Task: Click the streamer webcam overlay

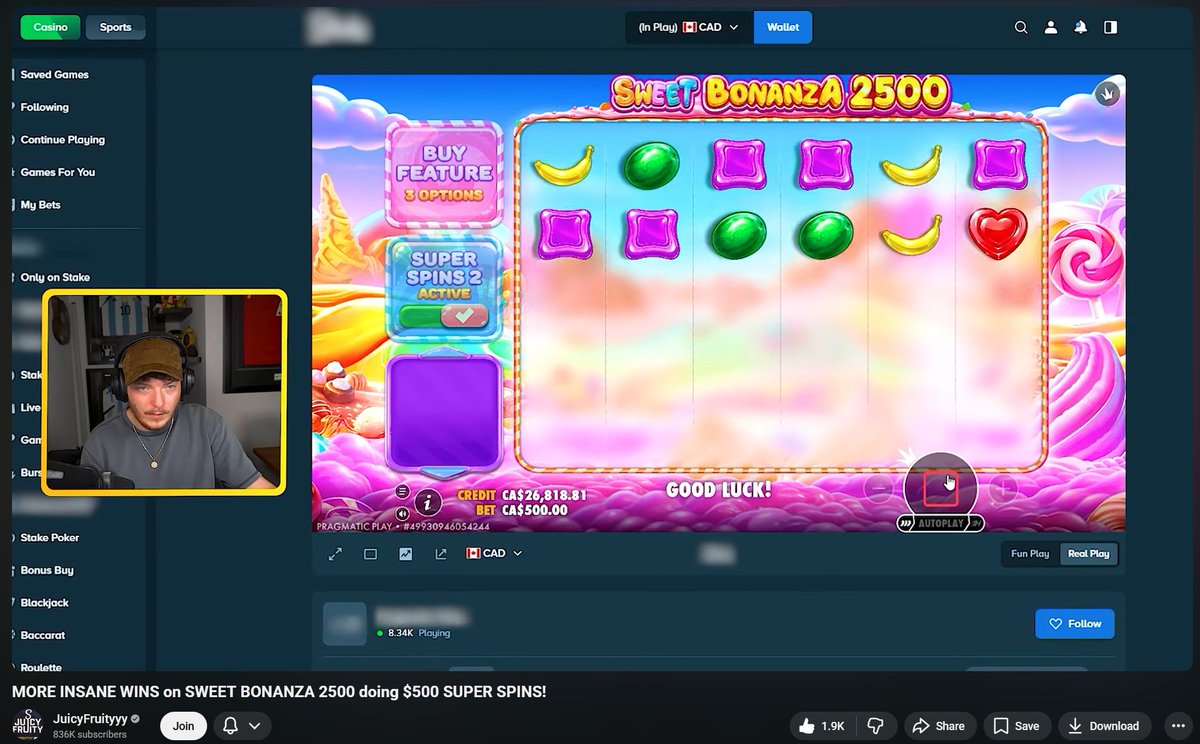Action: 164,392
